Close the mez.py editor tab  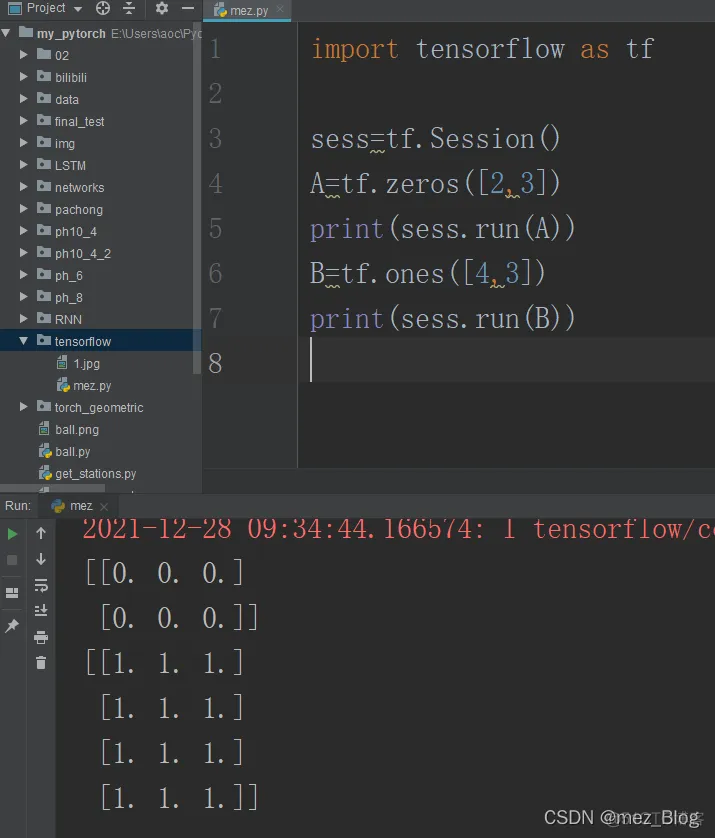point(280,9)
